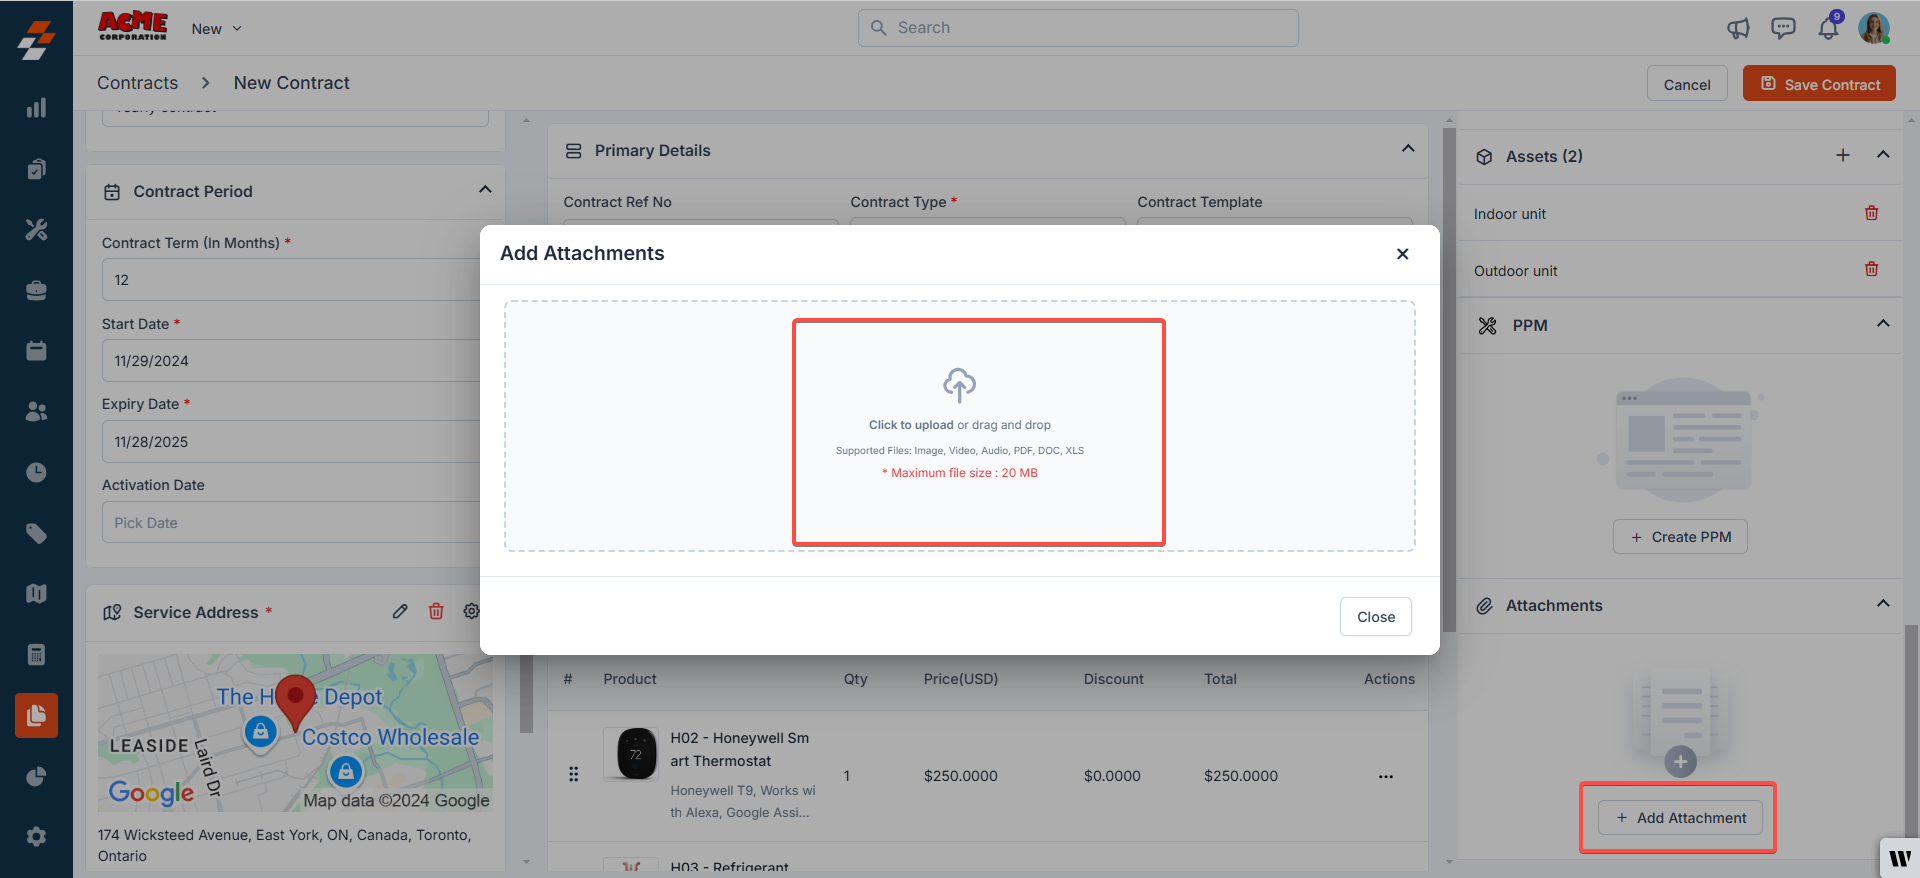Click the Search input field
1920x878 pixels.
coord(1078,28)
